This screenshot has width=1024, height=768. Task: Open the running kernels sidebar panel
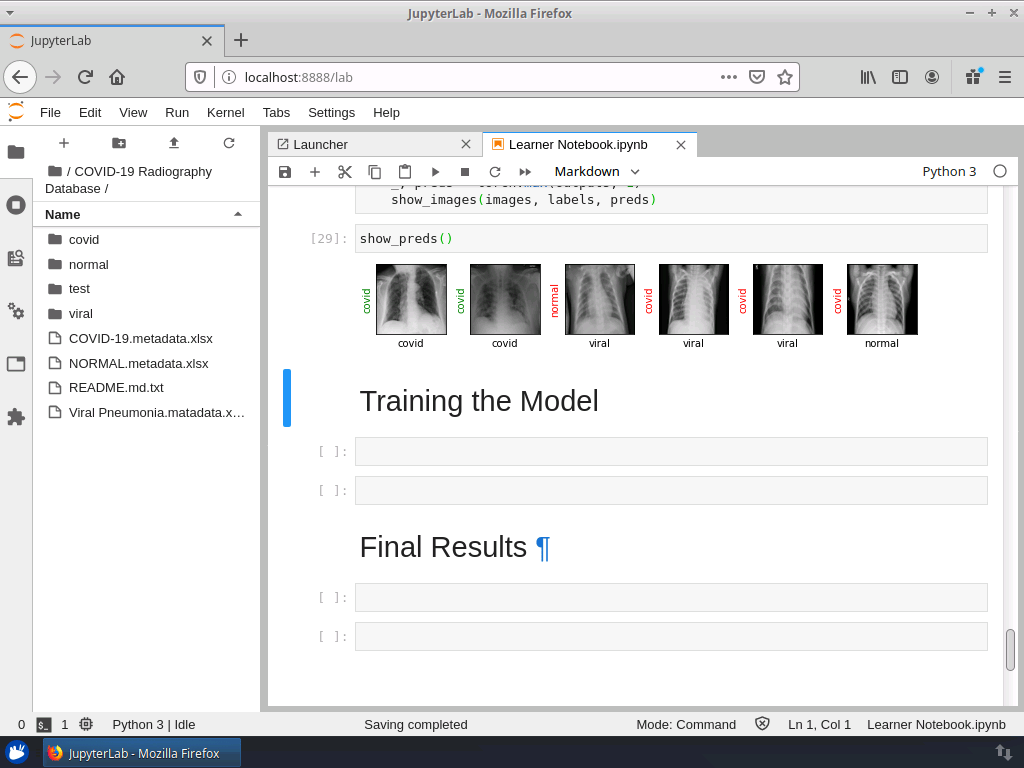click(16, 206)
